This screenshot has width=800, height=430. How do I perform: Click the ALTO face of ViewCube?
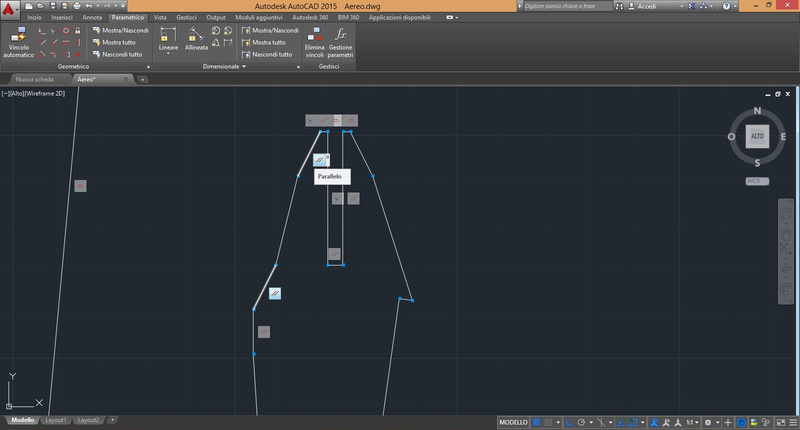pyautogui.click(x=757, y=136)
